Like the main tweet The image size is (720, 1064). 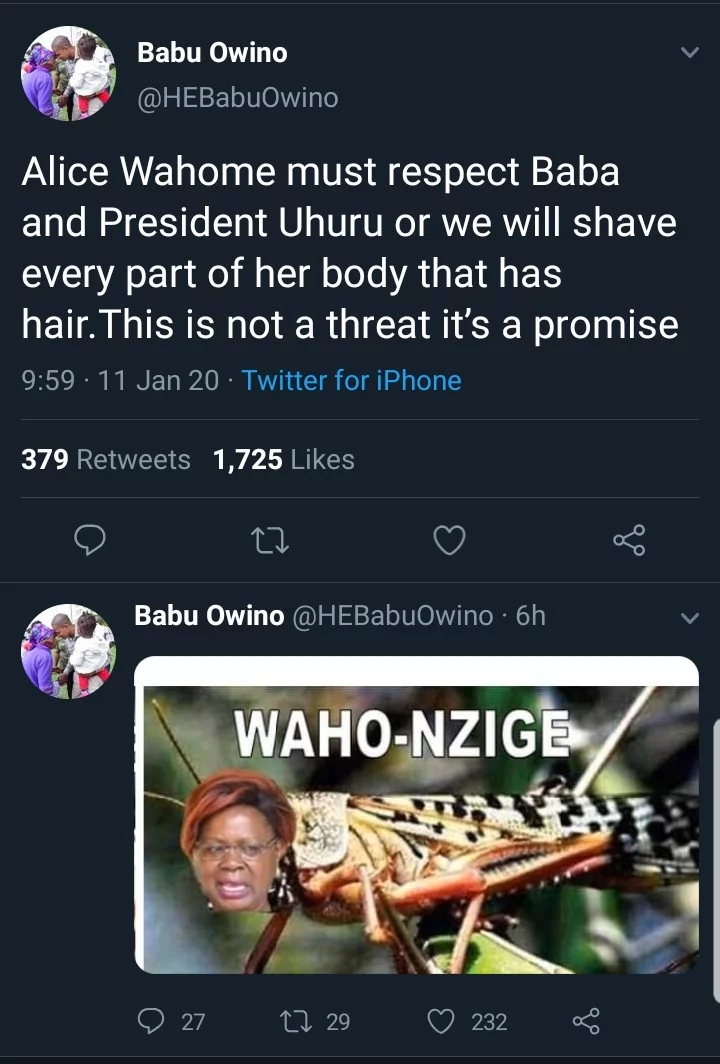[449, 541]
